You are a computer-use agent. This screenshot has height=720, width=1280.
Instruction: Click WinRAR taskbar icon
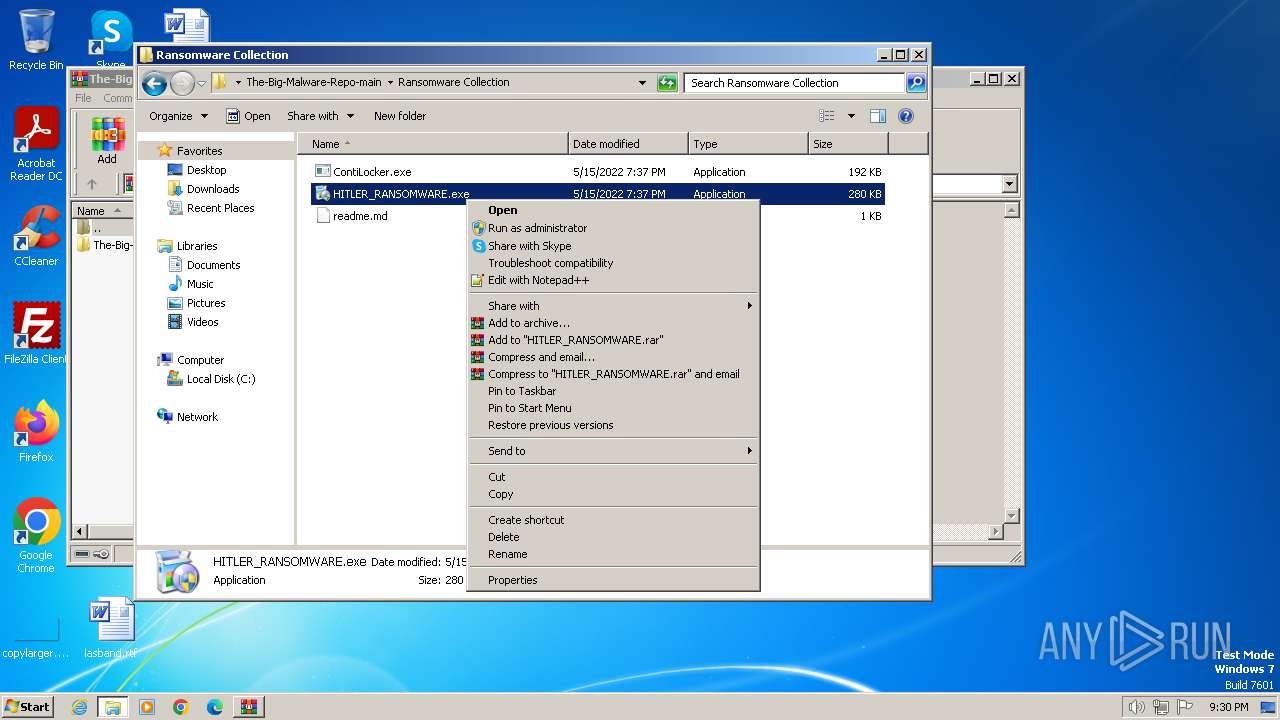pos(249,707)
